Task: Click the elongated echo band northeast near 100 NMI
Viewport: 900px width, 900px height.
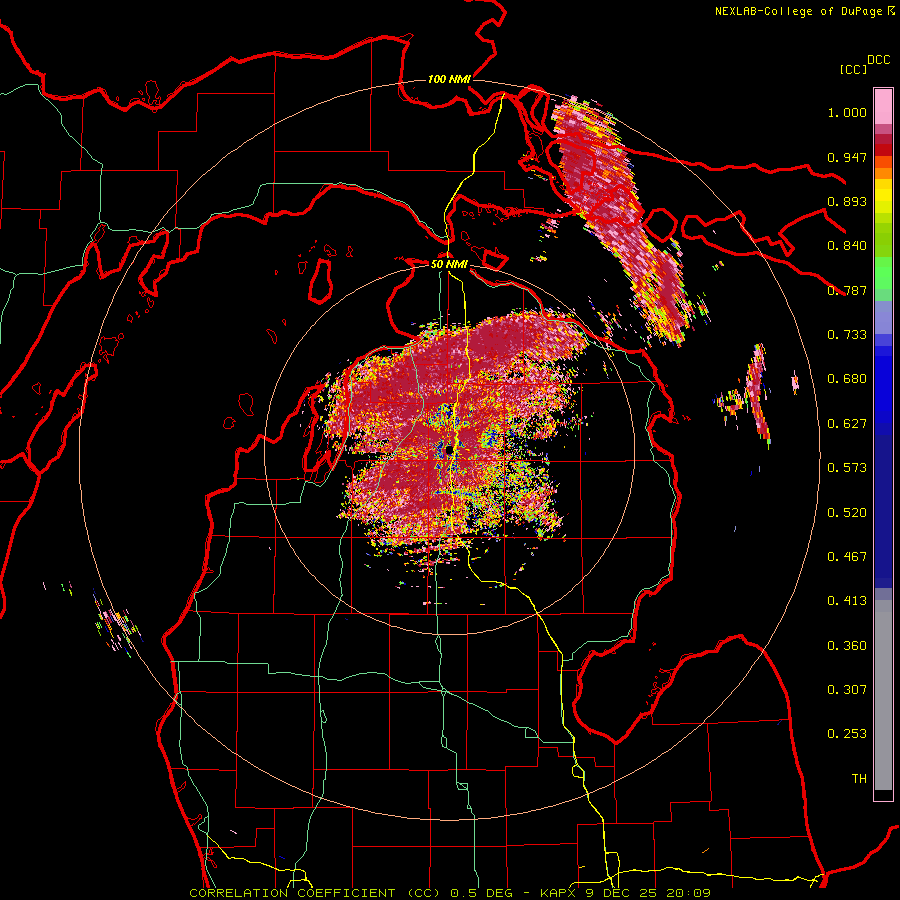Action: tap(623, 221)
